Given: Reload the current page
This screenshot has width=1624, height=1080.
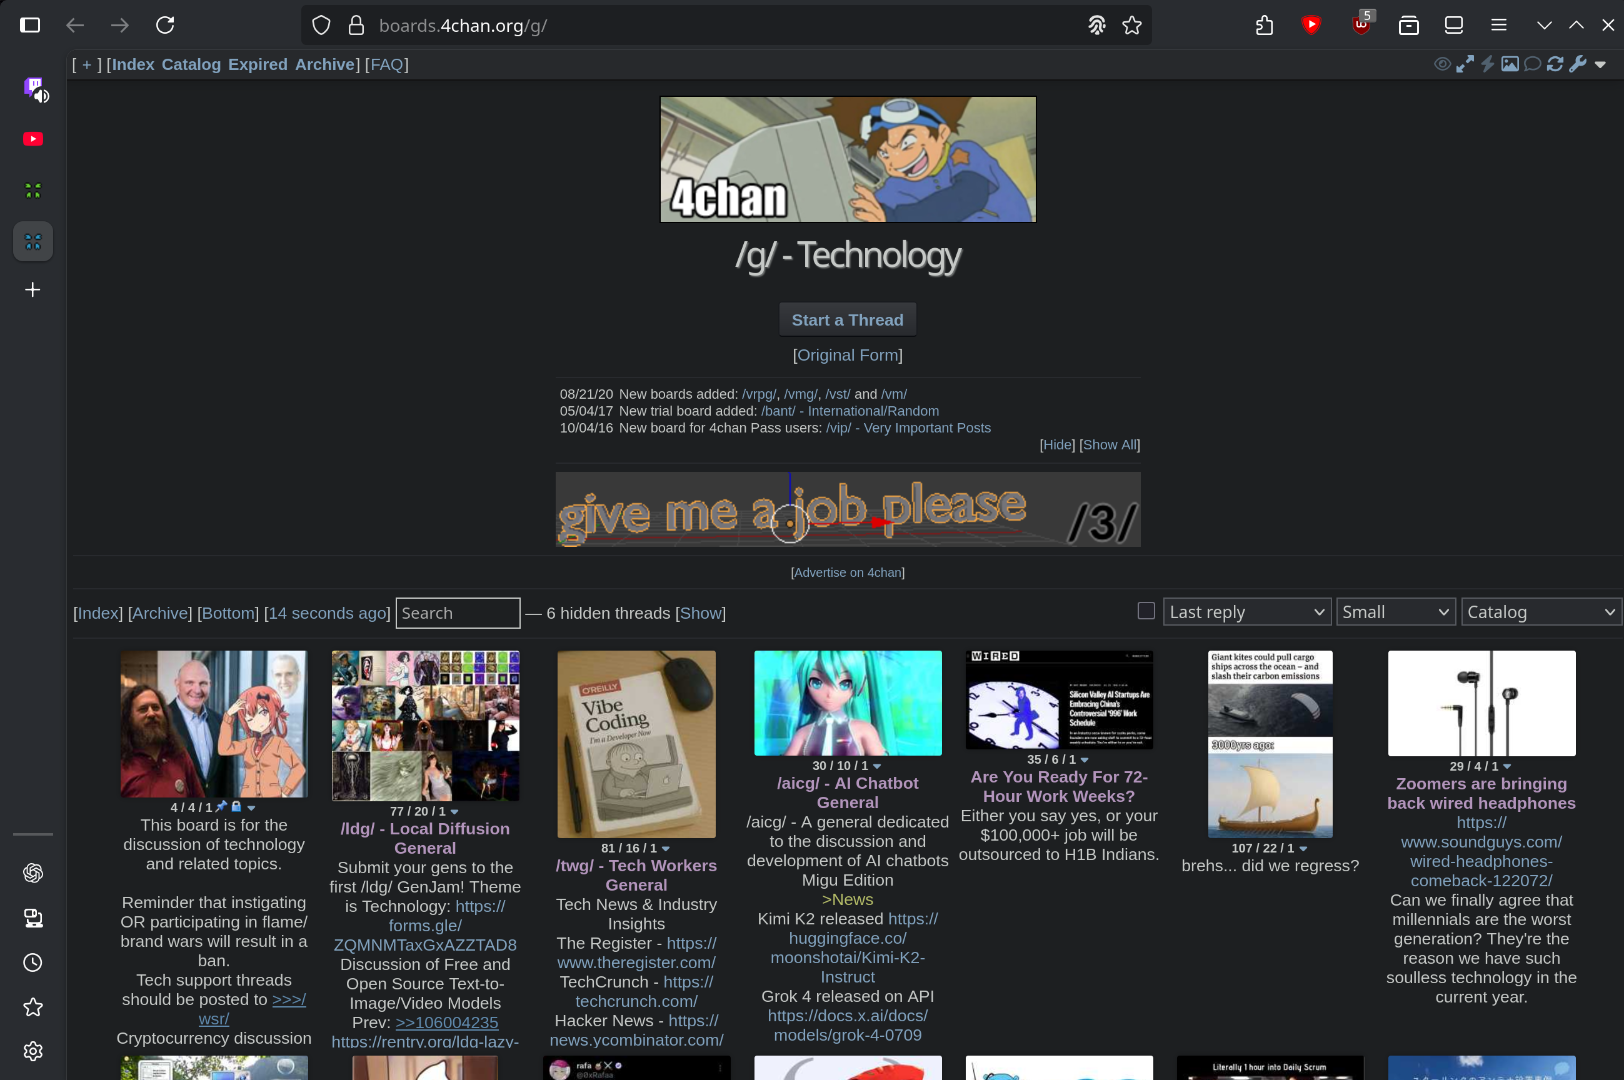Looking at the screenshot, I should point(165,25).
